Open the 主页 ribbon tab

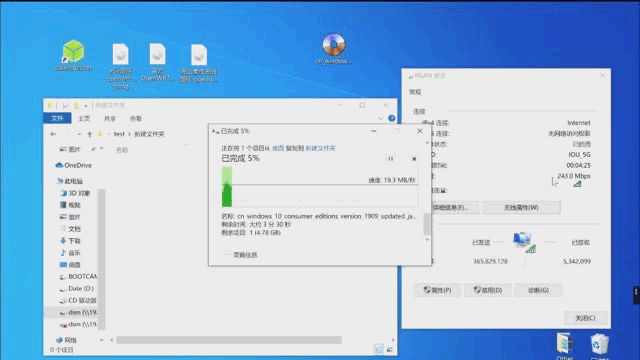coord(84,118)
